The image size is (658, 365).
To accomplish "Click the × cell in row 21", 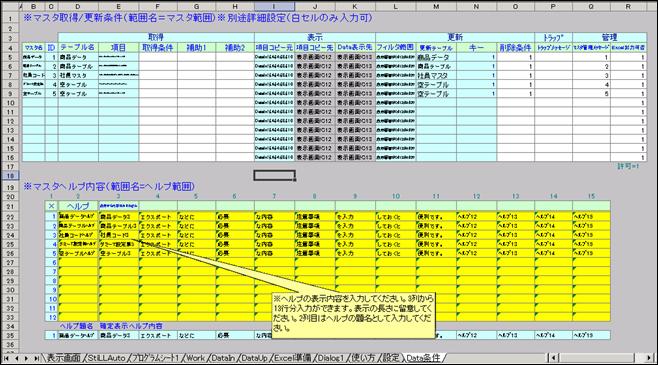I will tap(51, 206).
